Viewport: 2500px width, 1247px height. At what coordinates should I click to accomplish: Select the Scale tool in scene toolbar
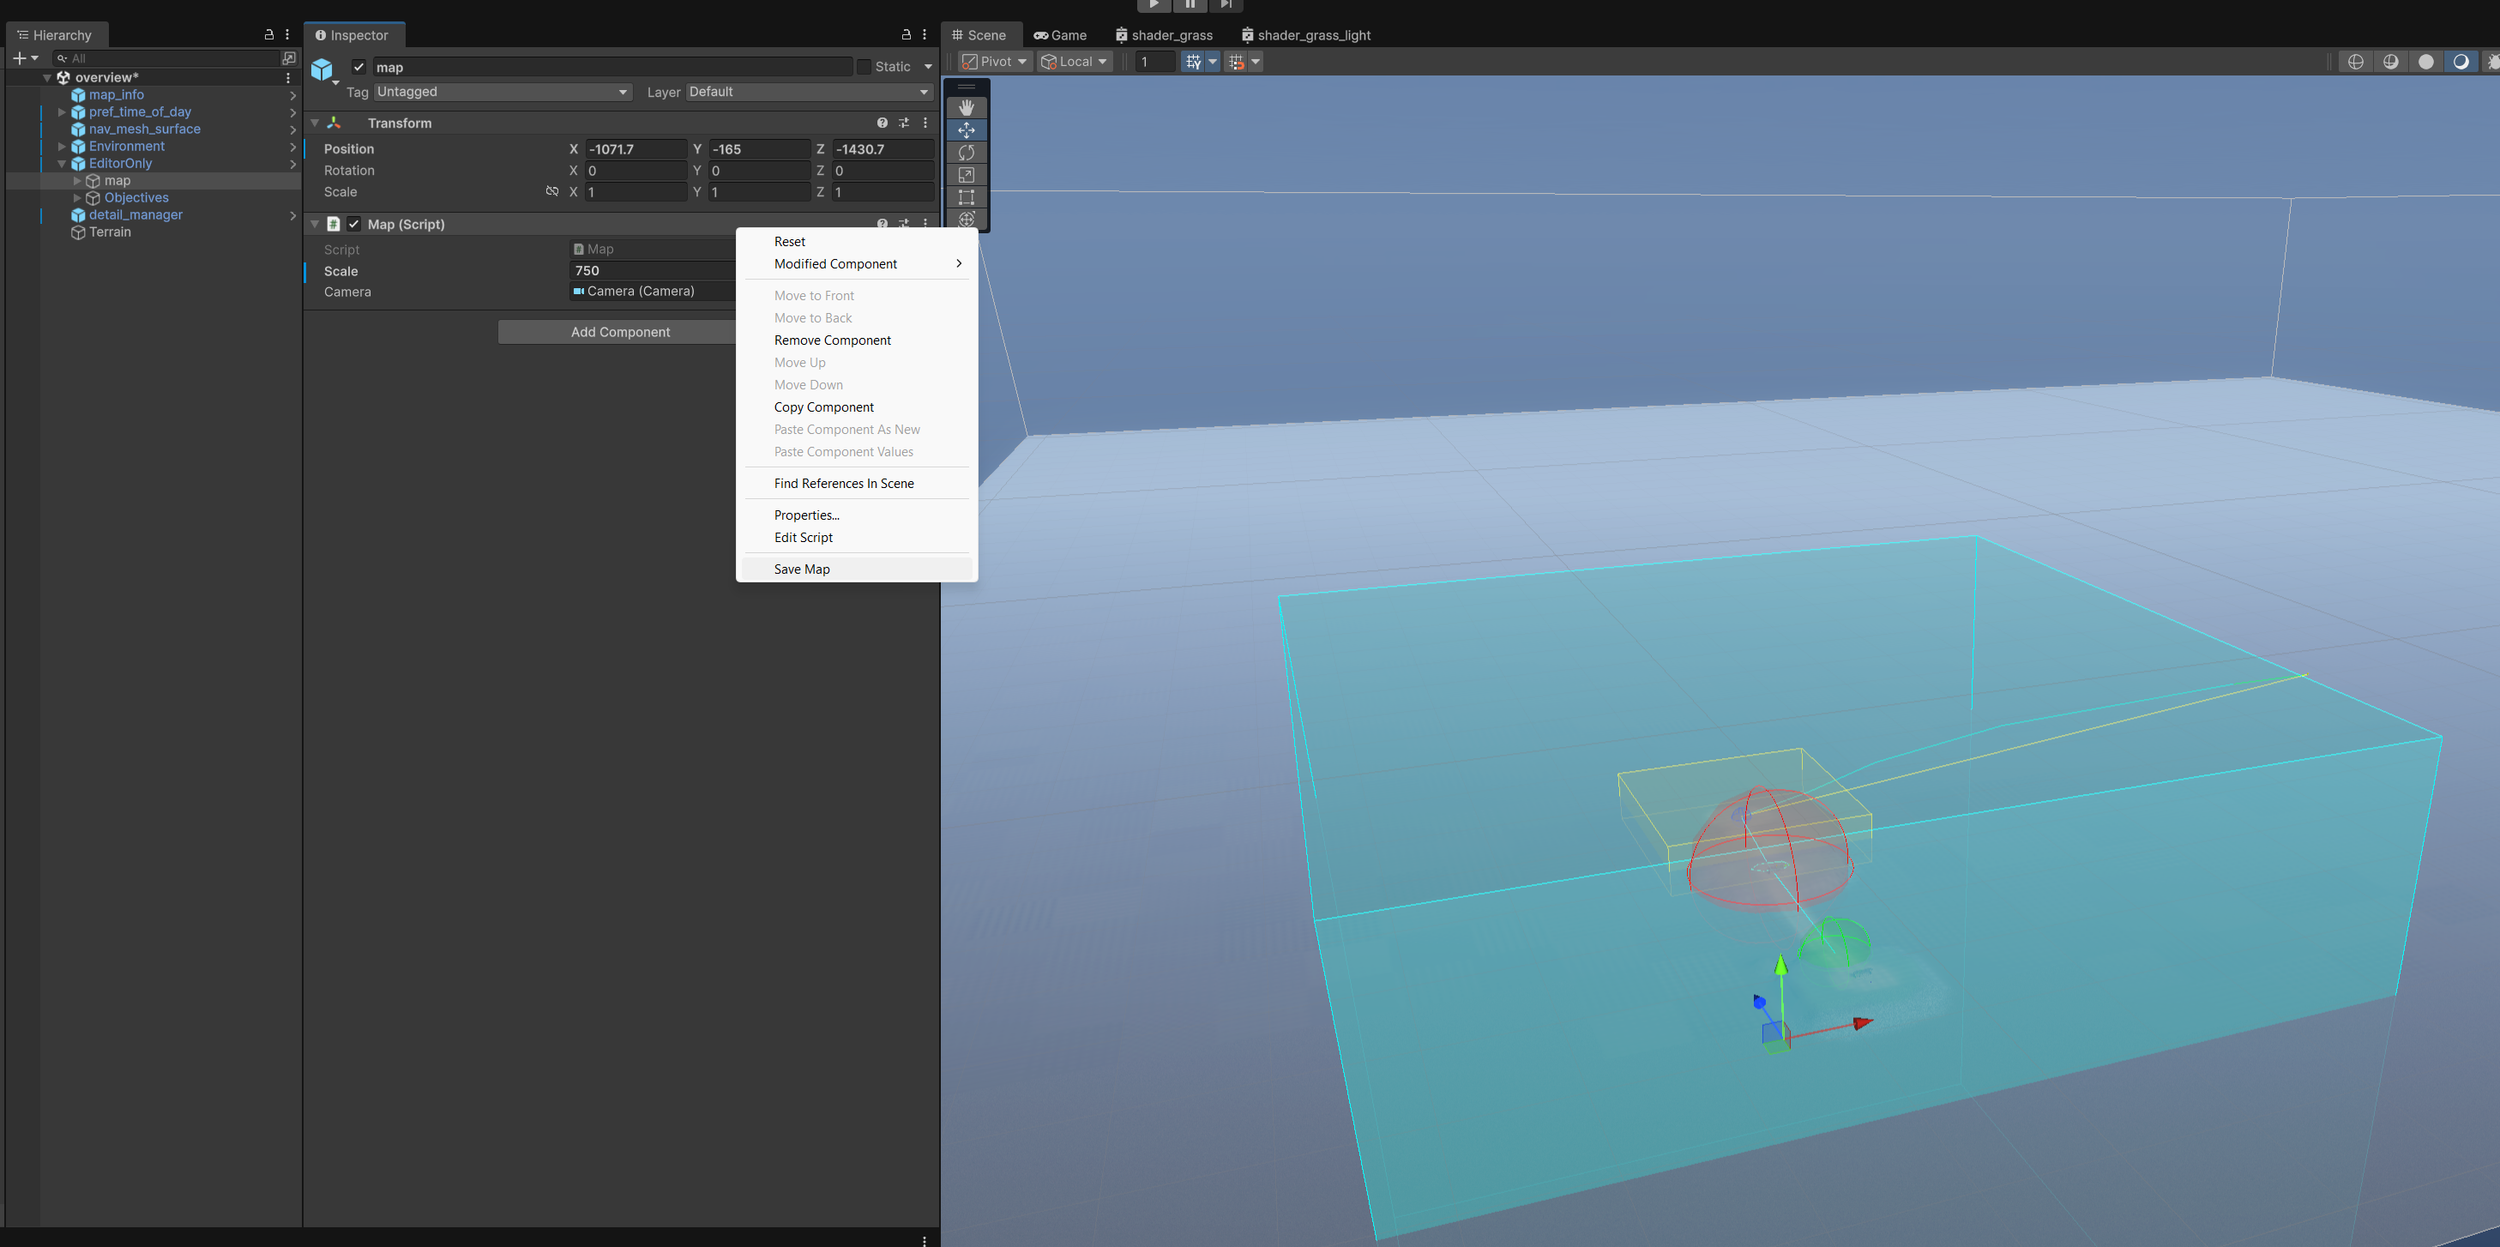(x=966, y=175)
